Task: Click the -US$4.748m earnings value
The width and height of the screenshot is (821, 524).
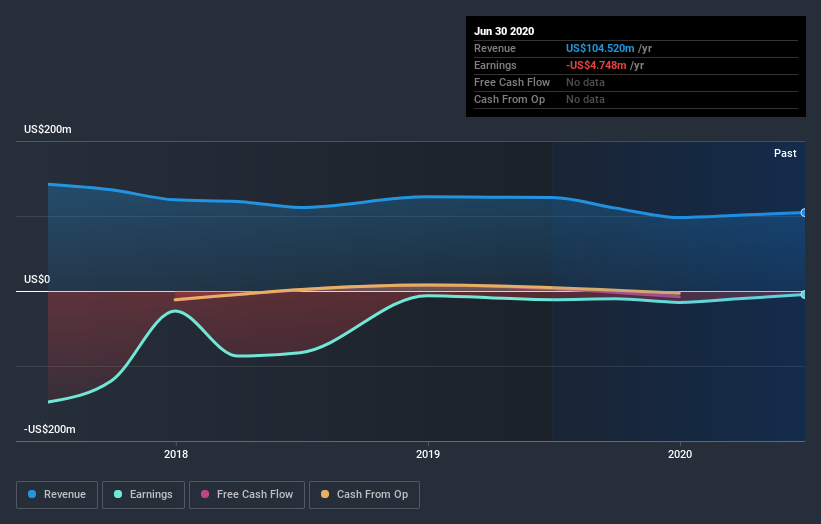Action: (596, 65)
